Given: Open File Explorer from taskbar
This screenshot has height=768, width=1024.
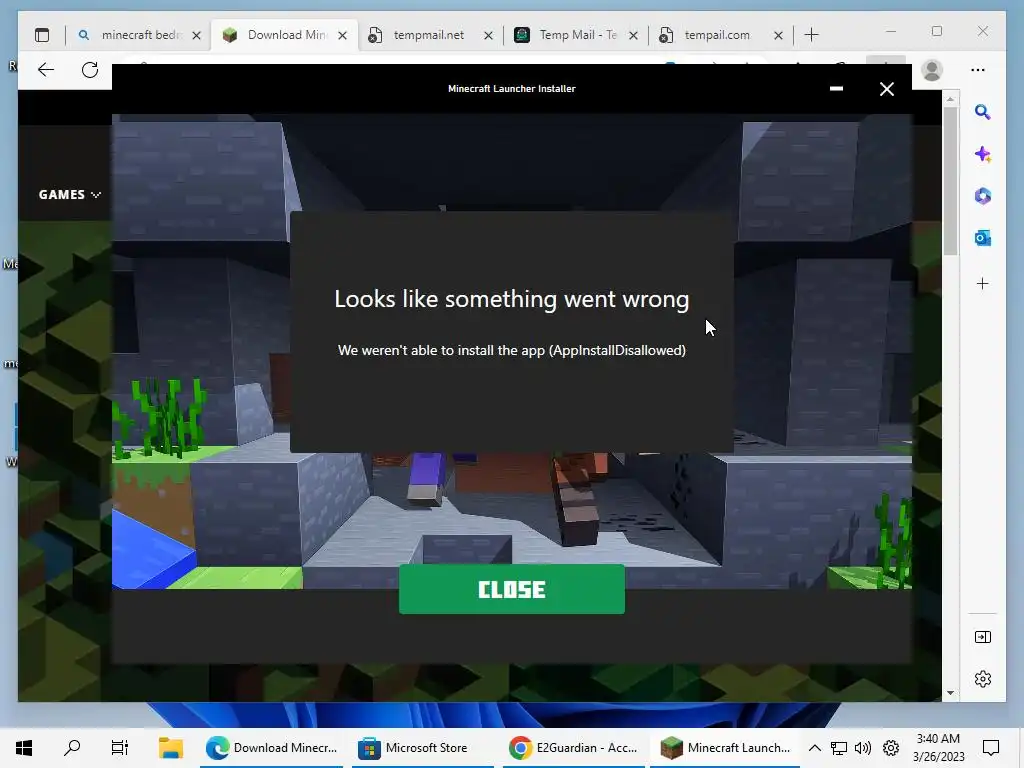Looking at the screenshot, I should tap(171, 748).
